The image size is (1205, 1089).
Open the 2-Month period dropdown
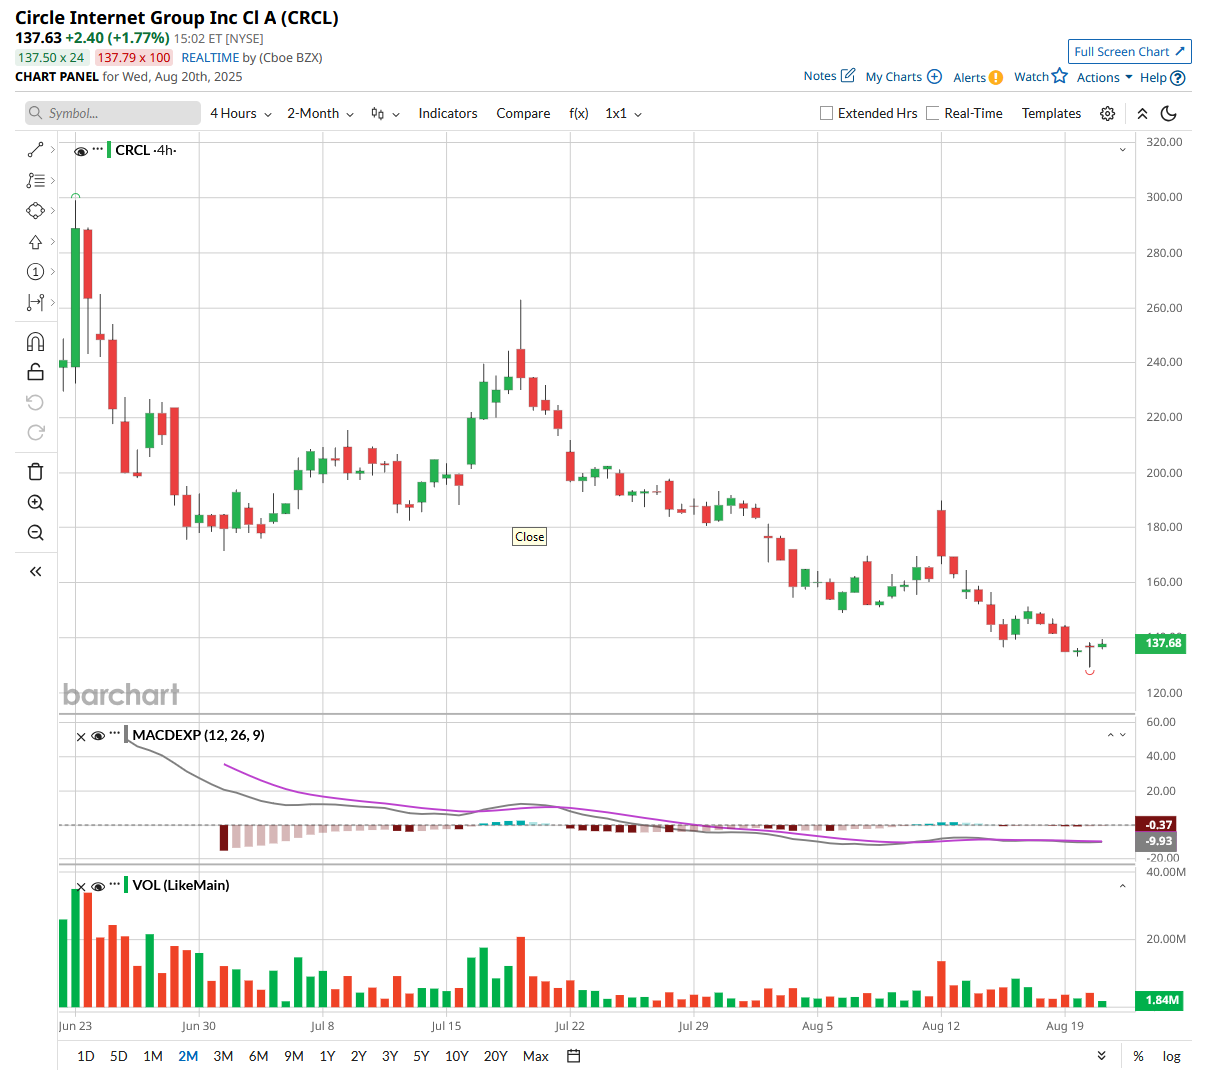320,114
